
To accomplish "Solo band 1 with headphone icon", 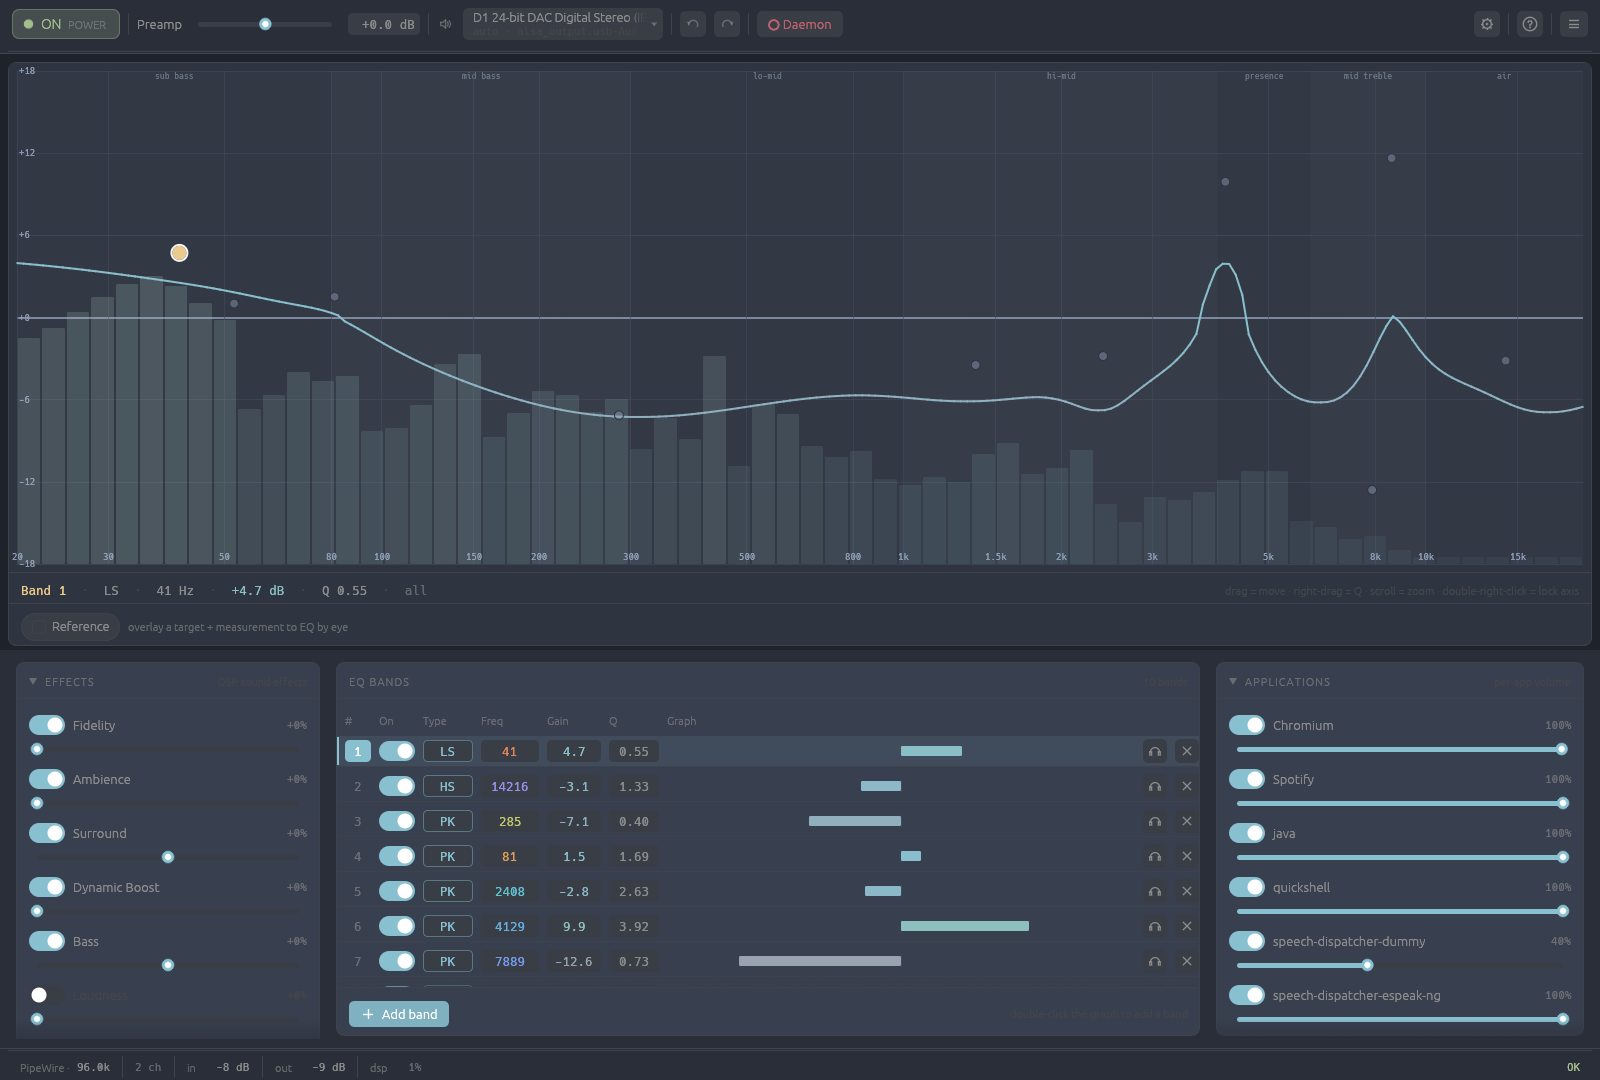I will pyautogui.click(x=1155, y=751).
